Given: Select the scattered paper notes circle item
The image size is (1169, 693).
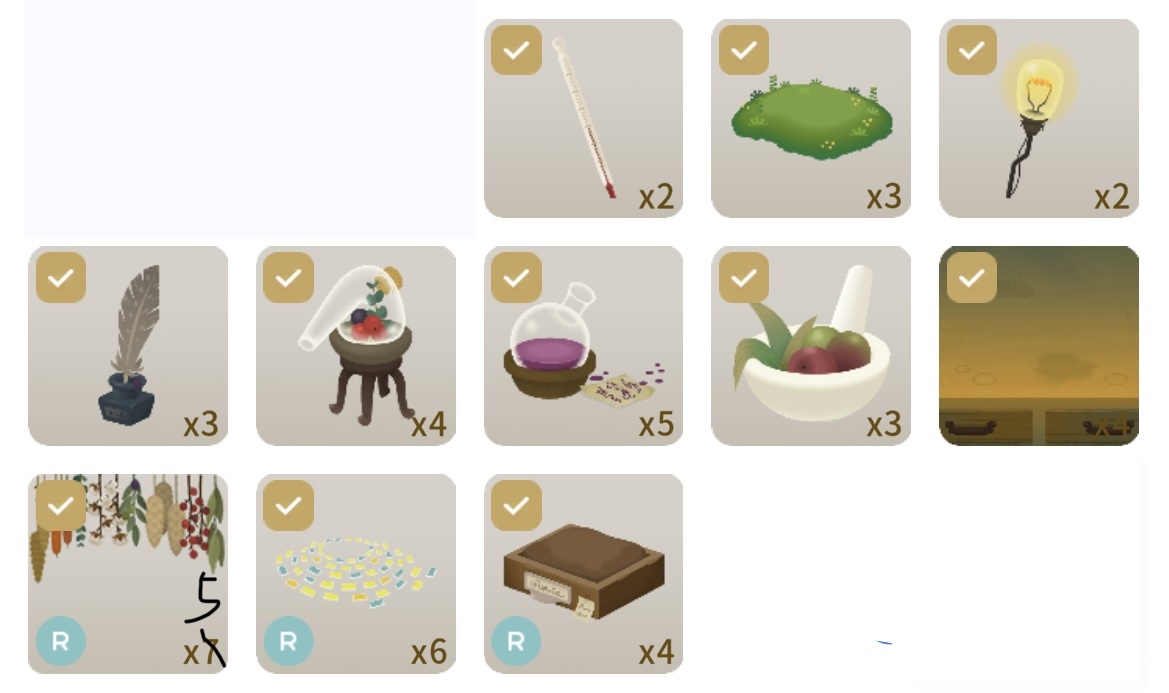Looking at the screenshot, I should [x=356, y=574].
